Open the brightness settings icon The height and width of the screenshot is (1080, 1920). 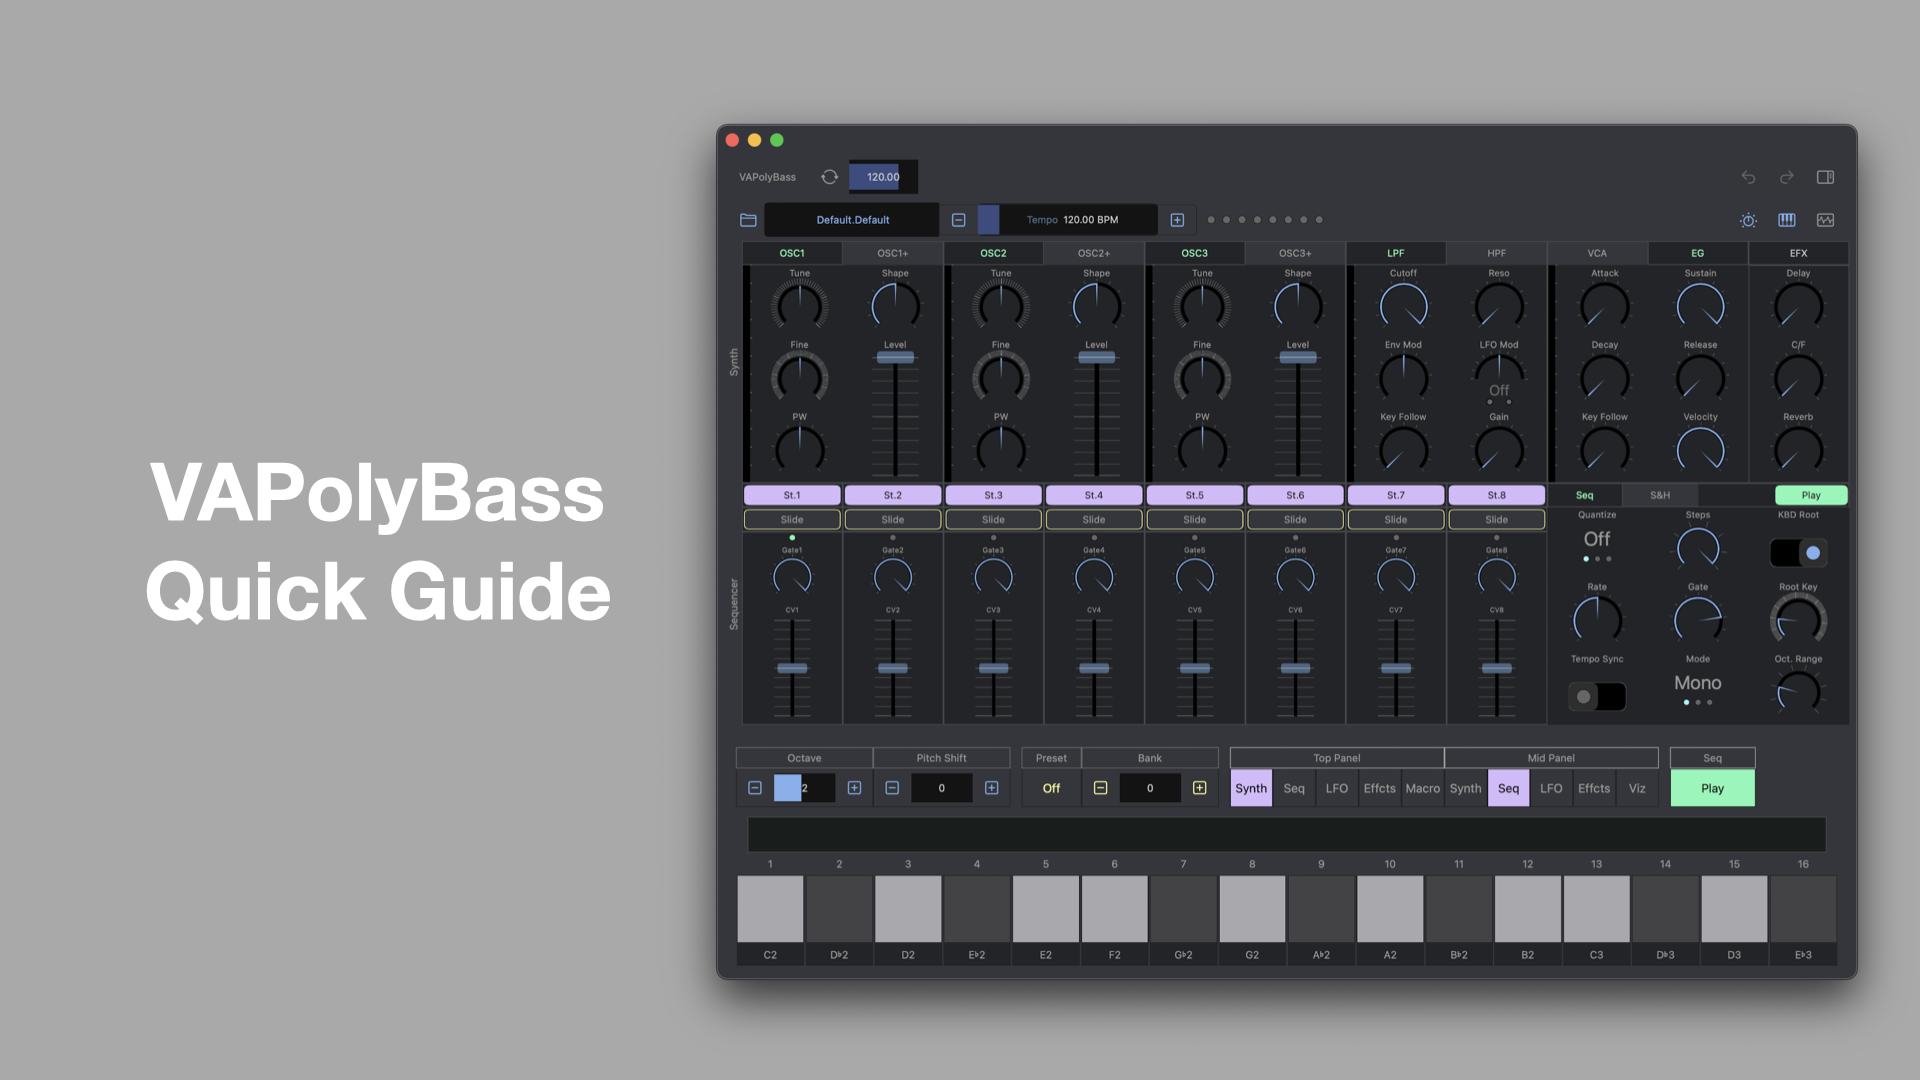pos(1748,220)
